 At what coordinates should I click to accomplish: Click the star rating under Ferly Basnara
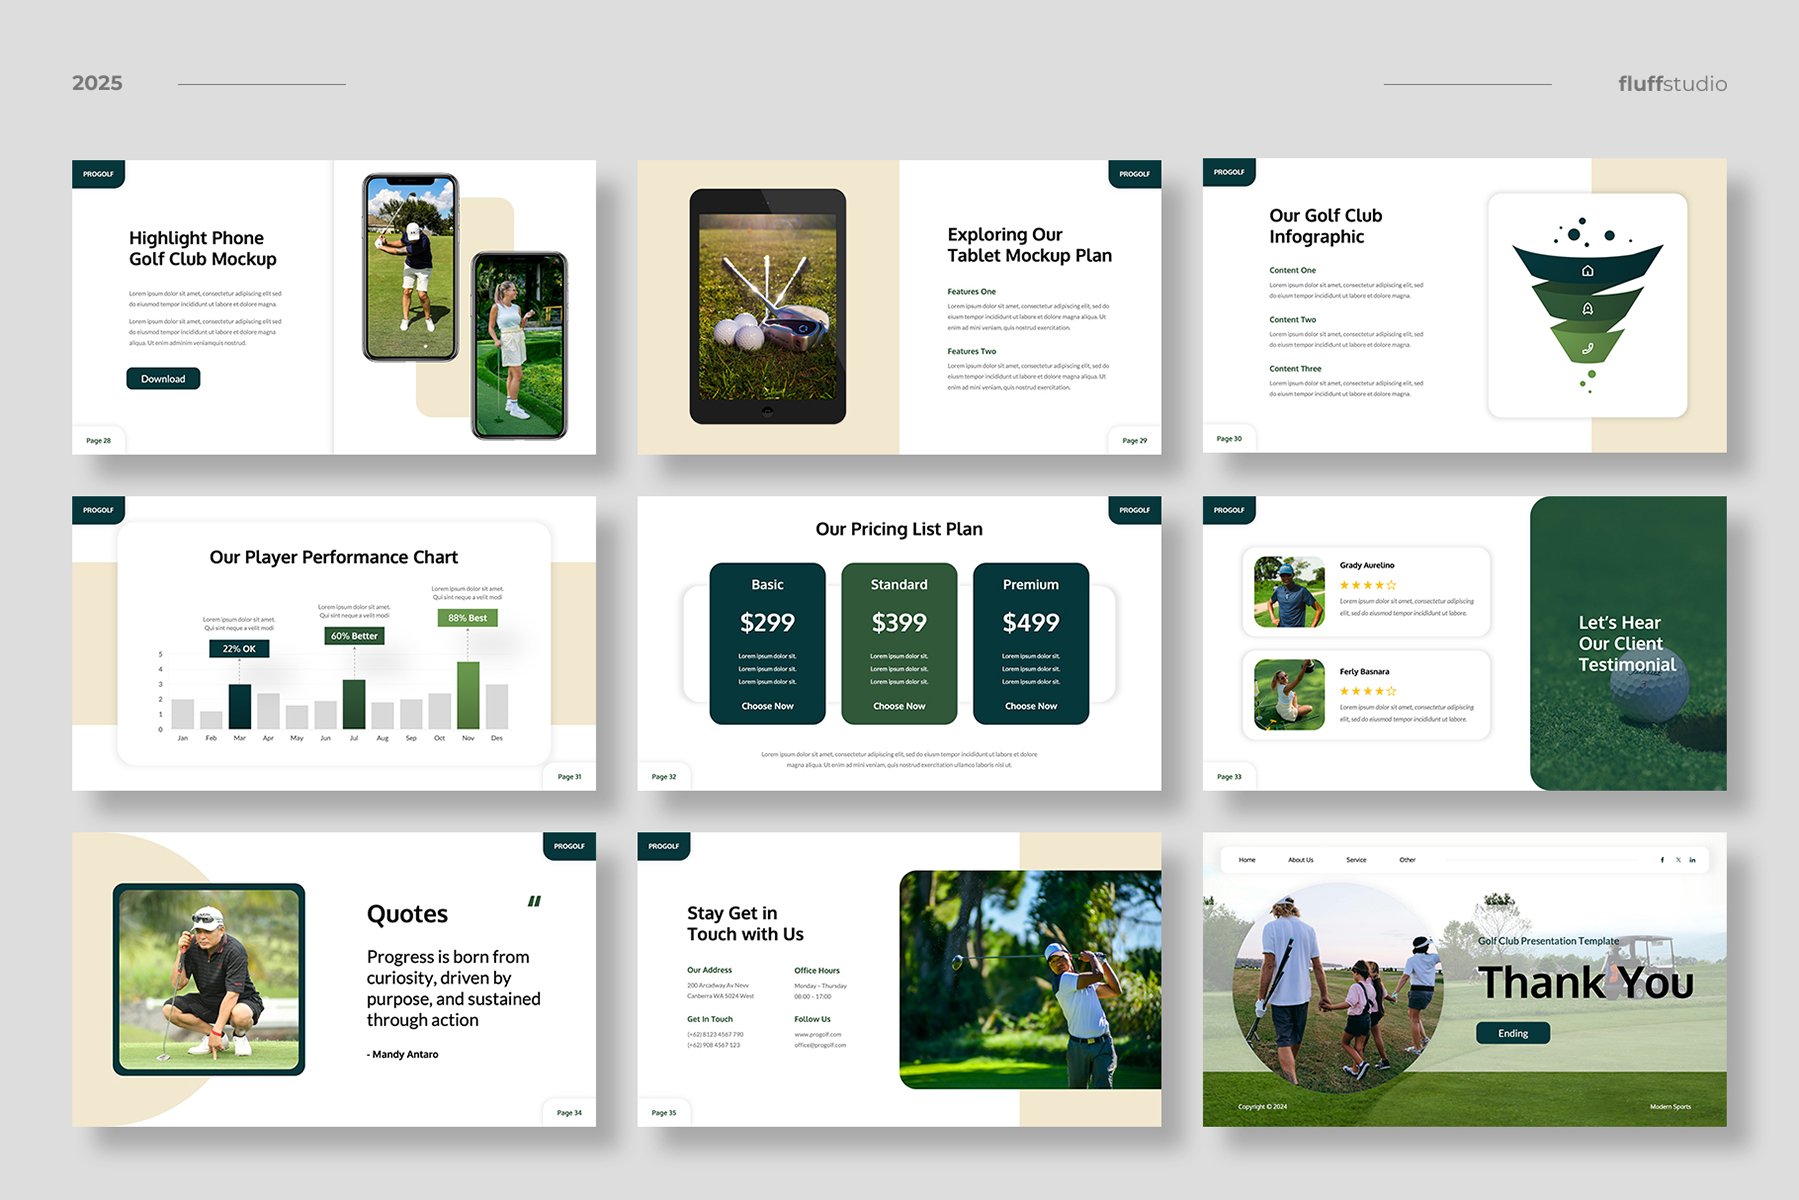[x=1367, y=691]
